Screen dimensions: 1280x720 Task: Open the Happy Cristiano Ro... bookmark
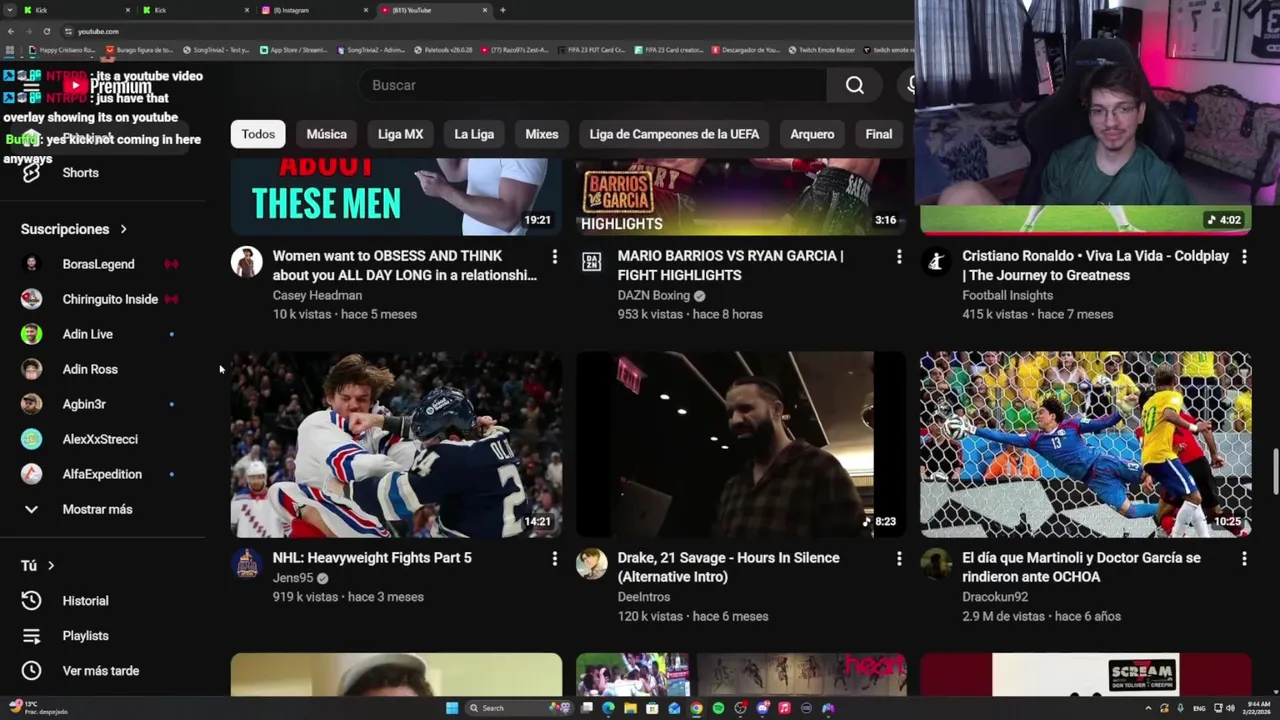pyautogui.click(x=62, y=50)
